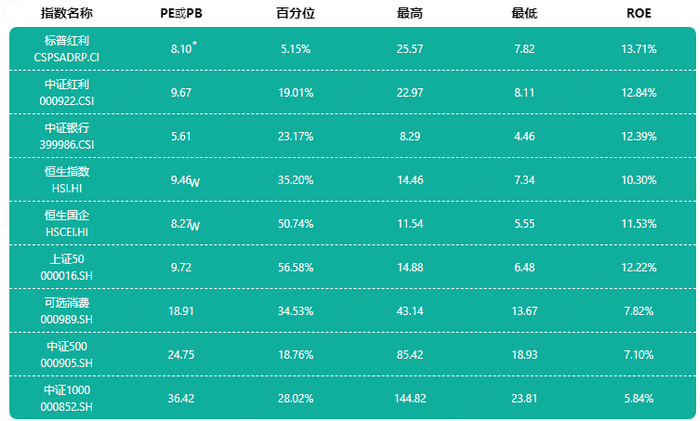Select the 上证50 index name
The image size is (700, 421).
tap(66, 260)
